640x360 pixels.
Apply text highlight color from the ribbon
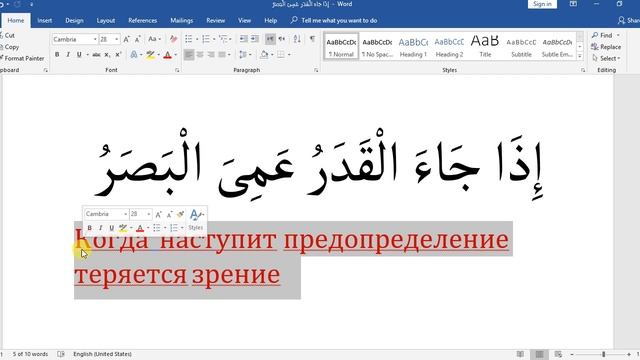pyautogui.click(x=150, y=54)
